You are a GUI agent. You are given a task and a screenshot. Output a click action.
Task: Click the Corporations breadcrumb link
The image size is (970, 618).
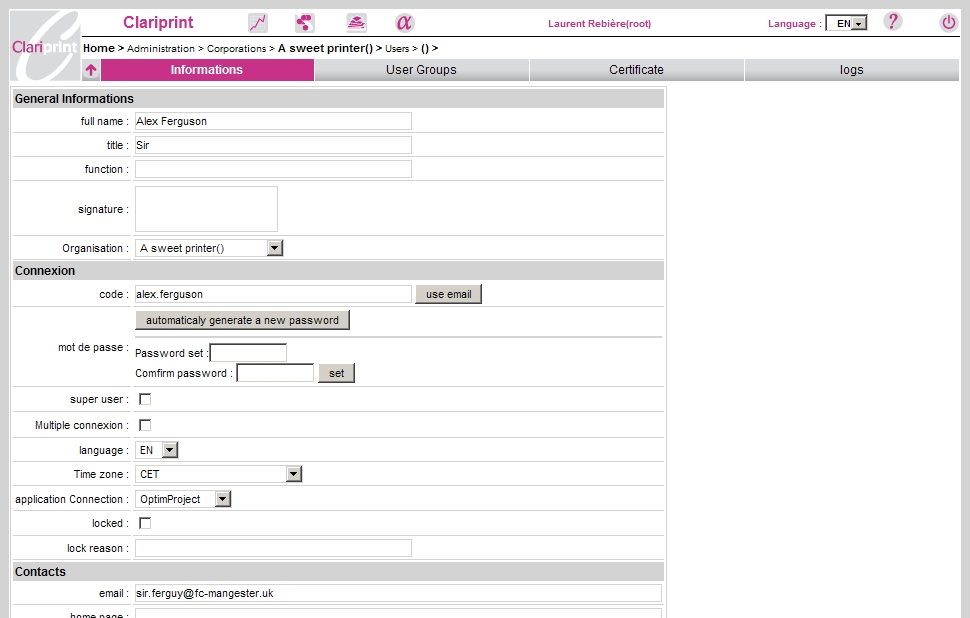tap(236, 48)
